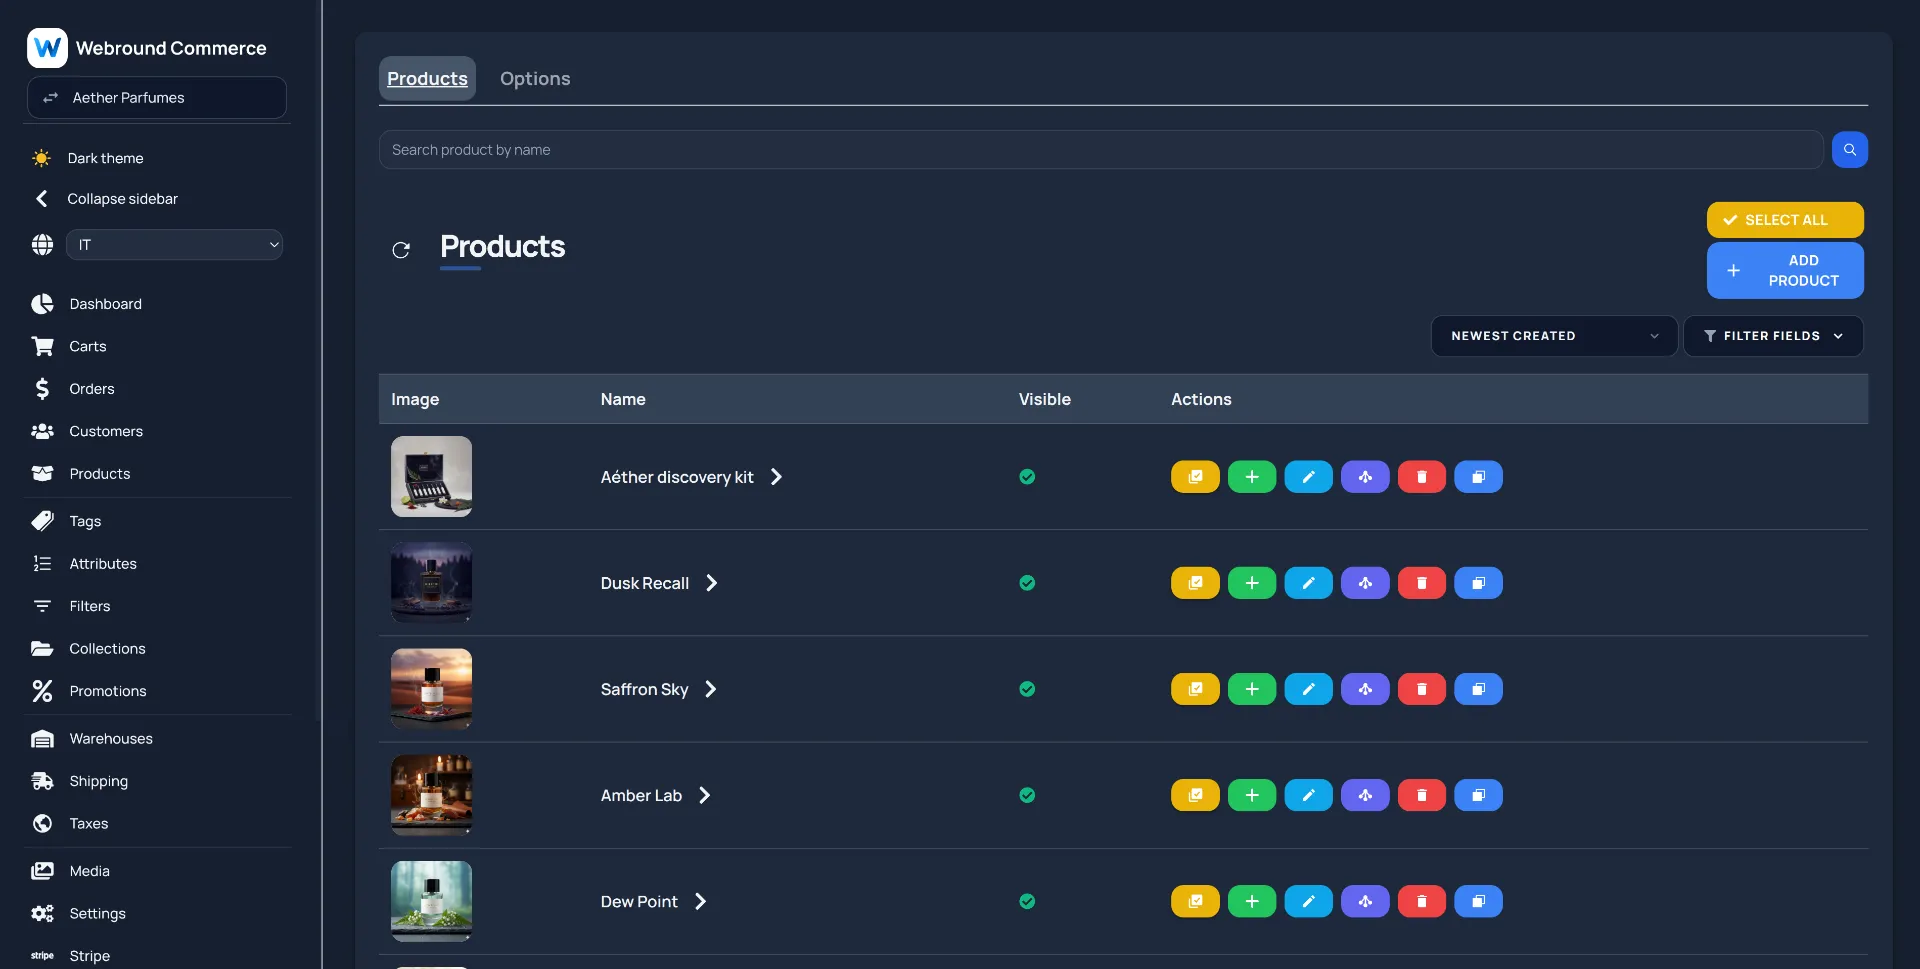Image resolution: width=1920 pixels, height=969 pixels.
Task: Open the Newest Created sort dropdown
Action: pos(1554,336)
